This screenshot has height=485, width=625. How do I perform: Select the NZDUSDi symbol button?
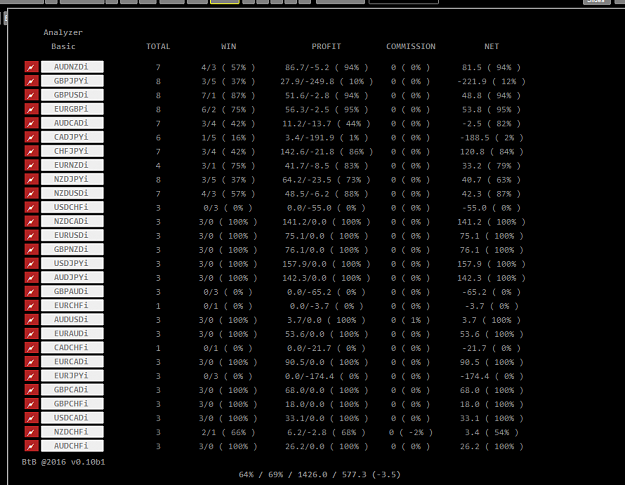point(72,193)
